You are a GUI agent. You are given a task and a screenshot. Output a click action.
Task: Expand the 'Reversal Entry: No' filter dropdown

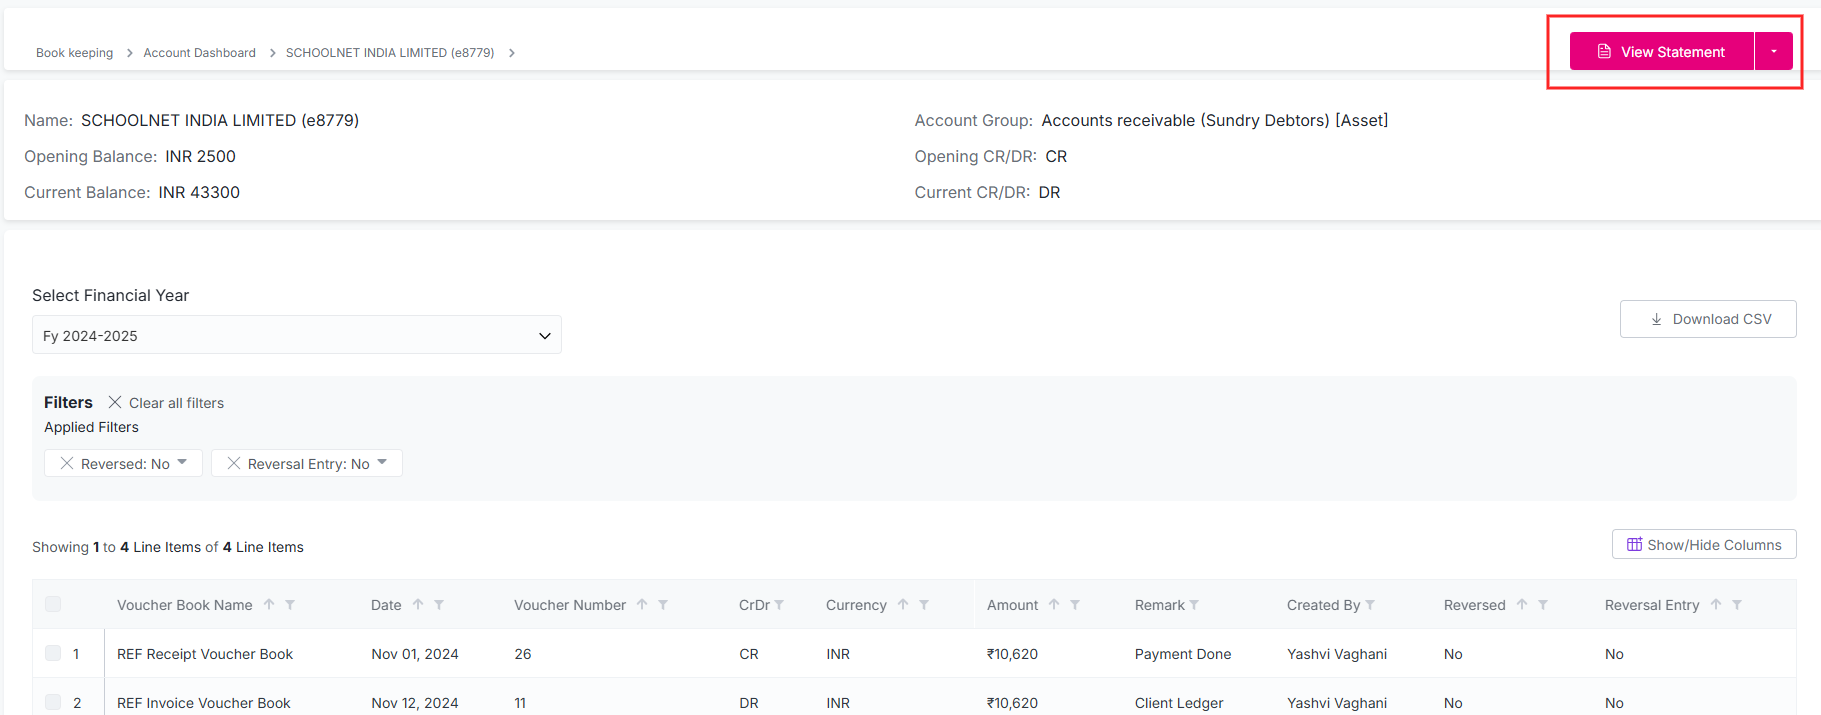382,462
